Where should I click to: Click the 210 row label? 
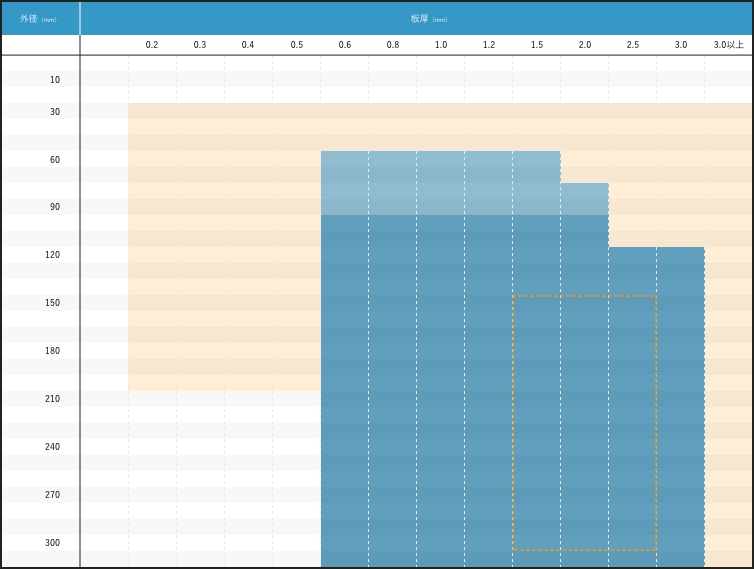[x=55, y=399]
